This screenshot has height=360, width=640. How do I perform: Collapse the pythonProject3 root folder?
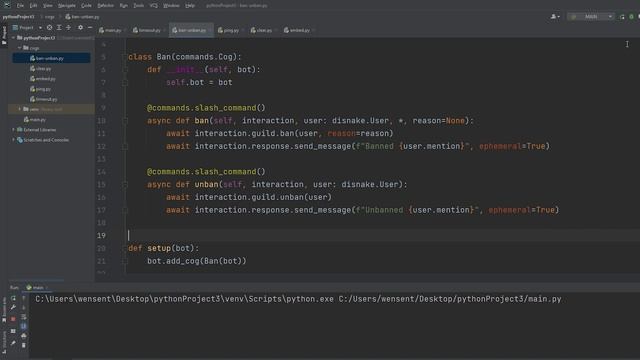tap(13, 38)
